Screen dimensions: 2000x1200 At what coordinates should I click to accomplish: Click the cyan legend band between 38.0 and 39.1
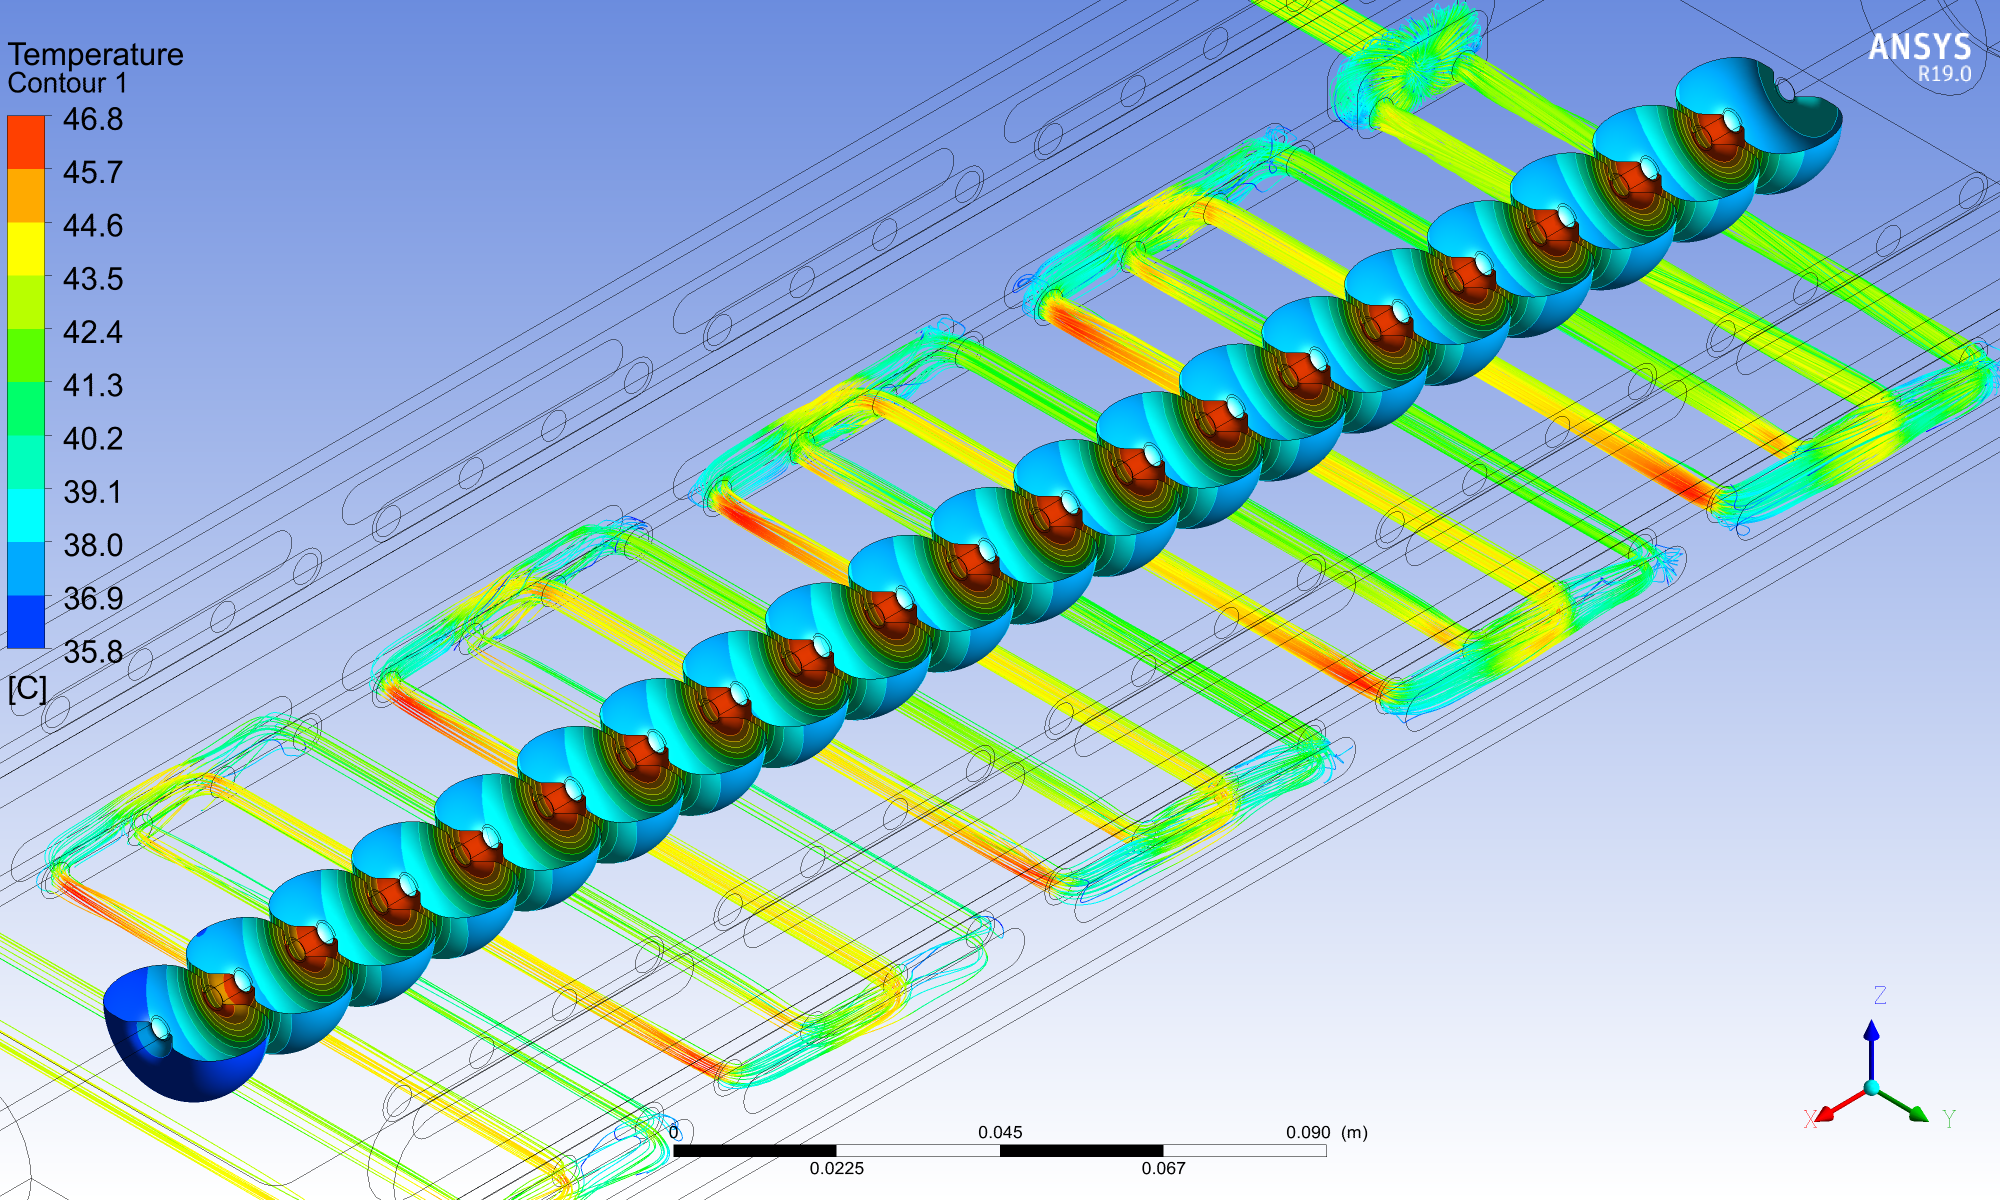coord(26,515)
